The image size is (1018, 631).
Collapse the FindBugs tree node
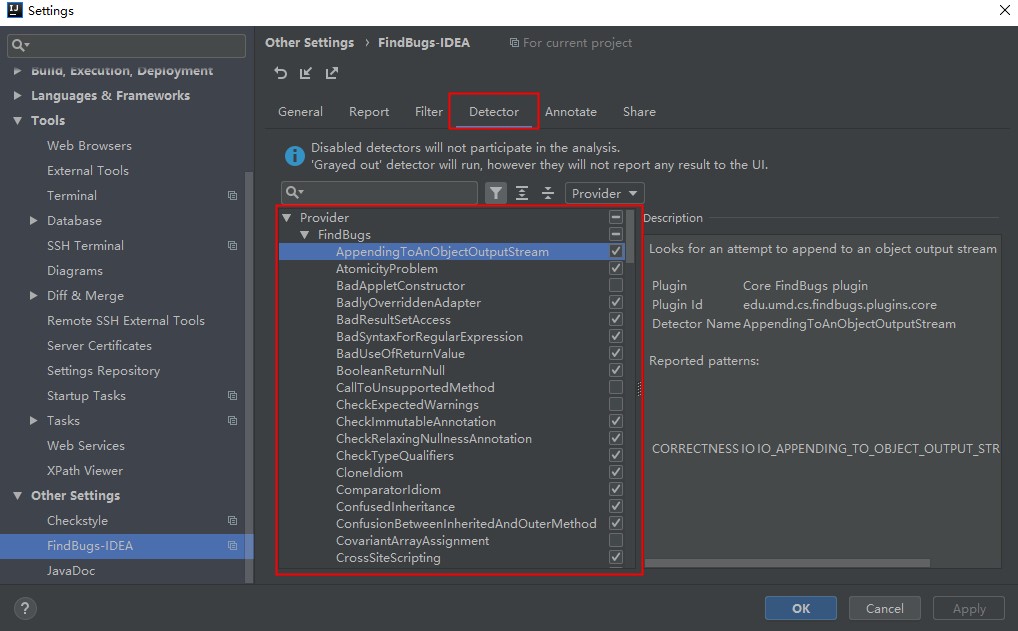click(x=304, y=234)
